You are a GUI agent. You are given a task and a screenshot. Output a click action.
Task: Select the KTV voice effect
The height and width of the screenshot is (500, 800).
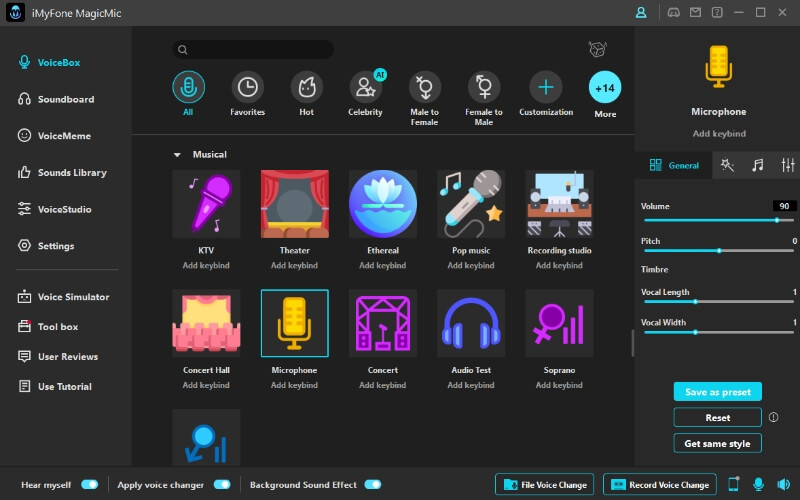tap(206, 204)
